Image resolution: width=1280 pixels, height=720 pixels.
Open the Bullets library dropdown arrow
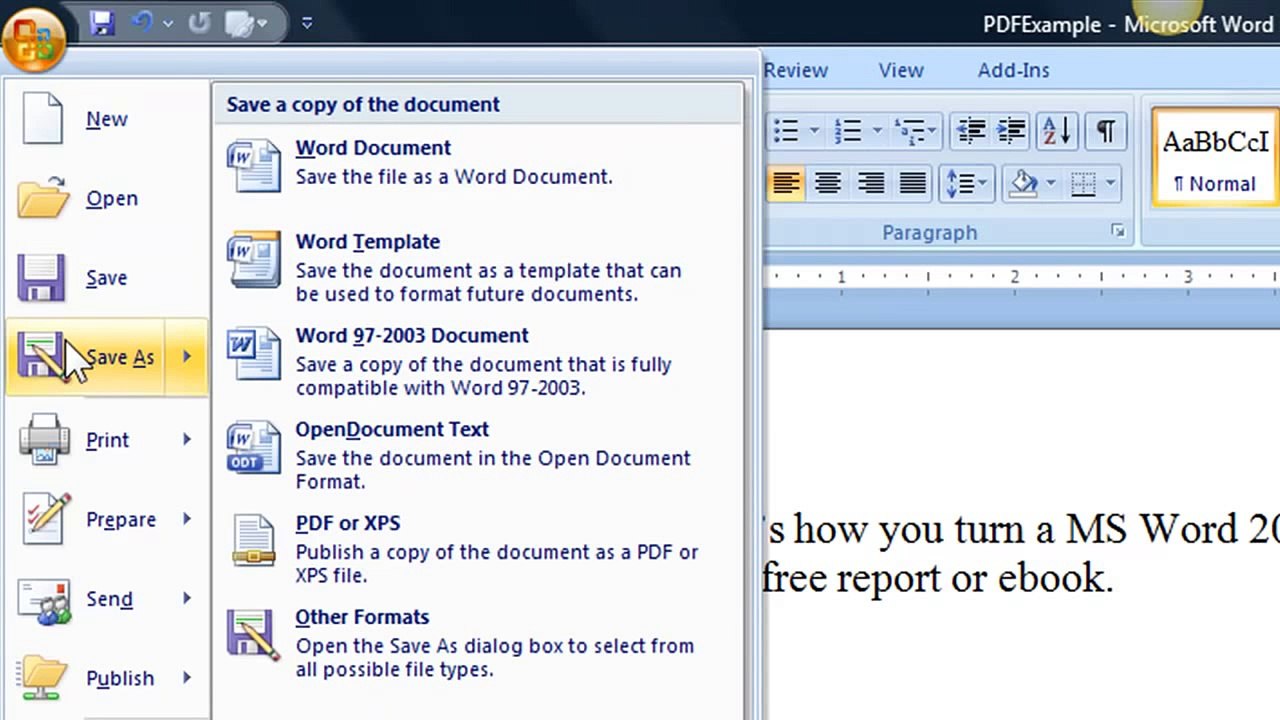point(814,131)
